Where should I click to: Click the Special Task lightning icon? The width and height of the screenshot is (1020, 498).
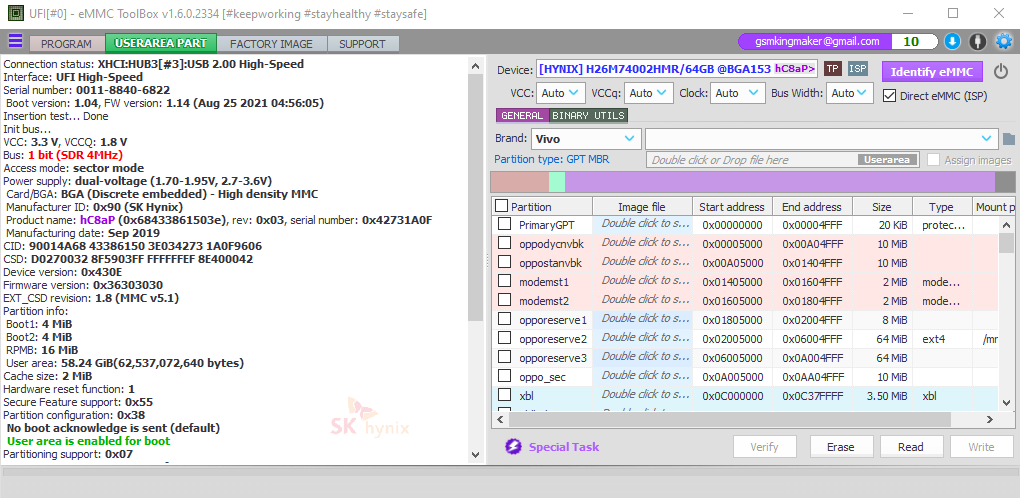pyautogui.click(x=513, y=447)
